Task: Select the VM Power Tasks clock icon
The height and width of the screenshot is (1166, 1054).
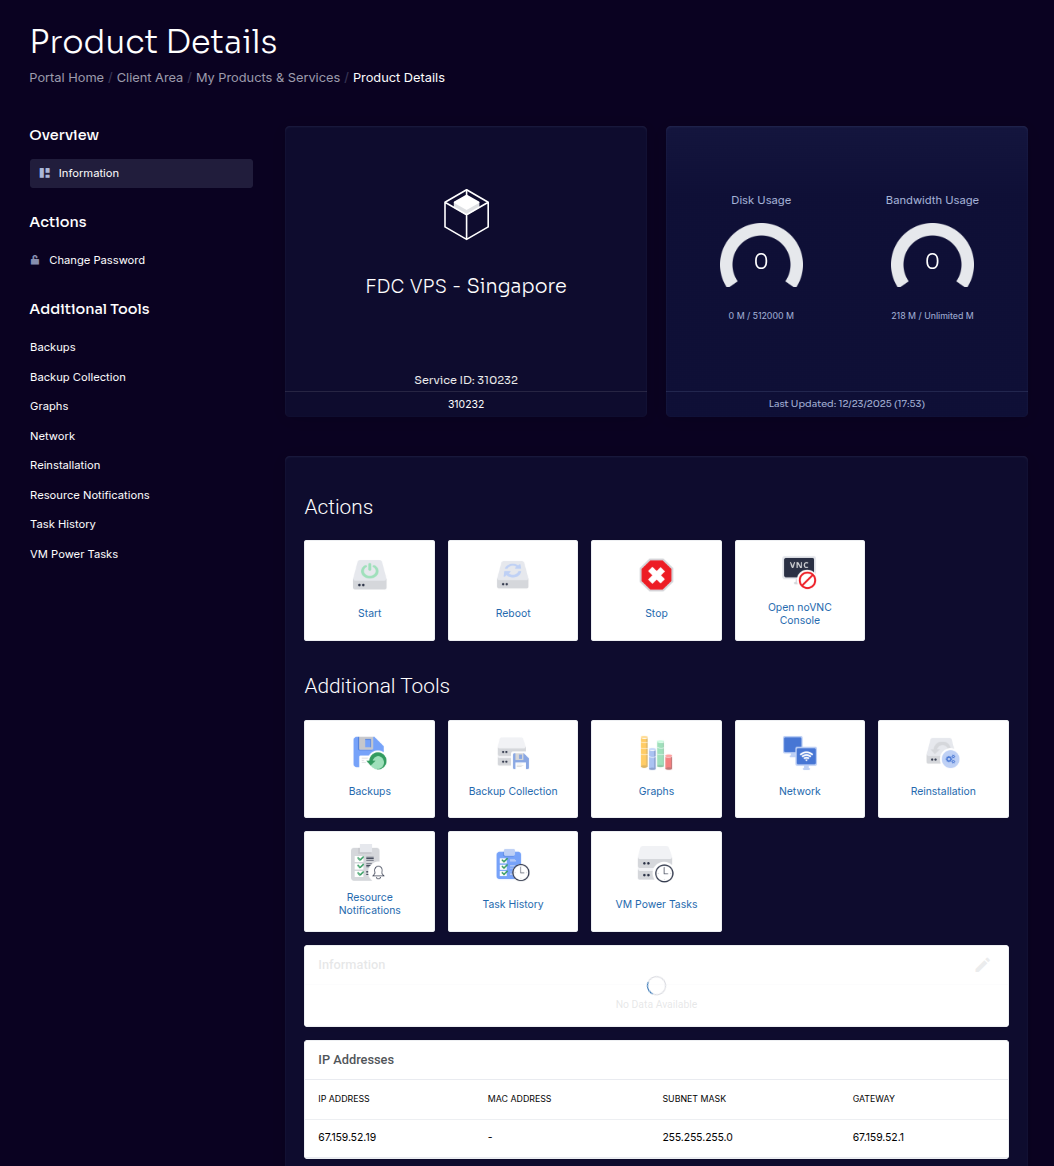Action: coord(656,863)
